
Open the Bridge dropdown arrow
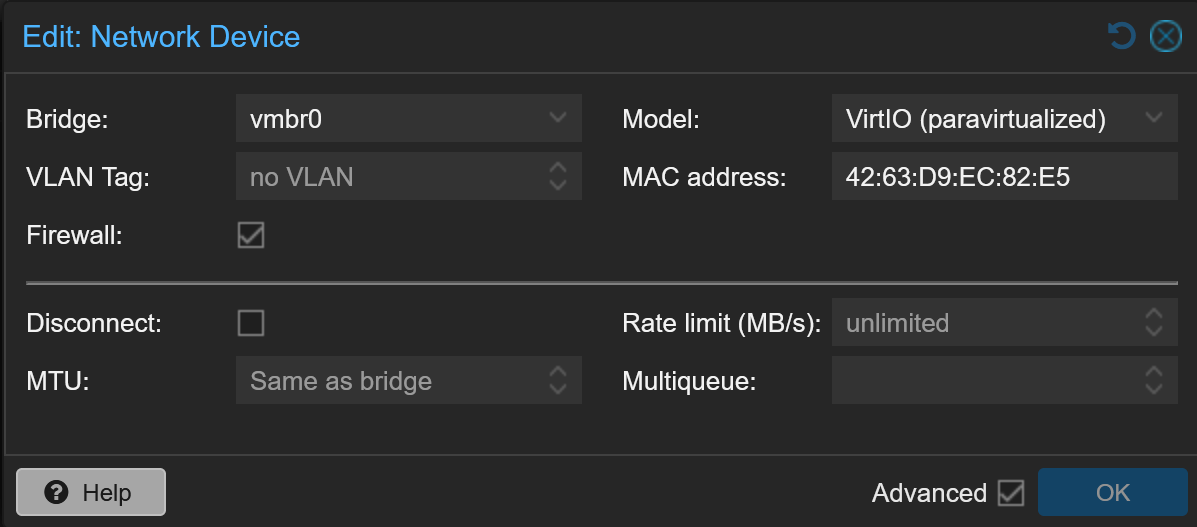click(558, 119)
